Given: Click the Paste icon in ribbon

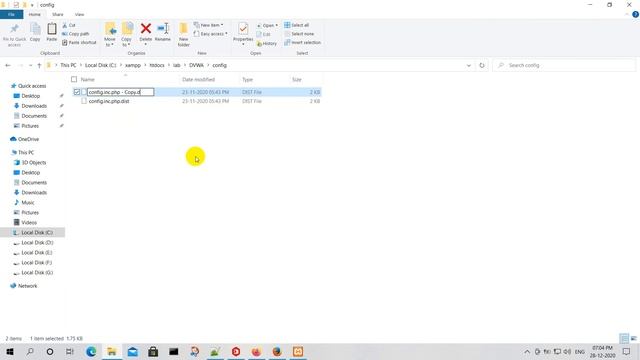Looking at the screenshot, I should click(52, 29).
